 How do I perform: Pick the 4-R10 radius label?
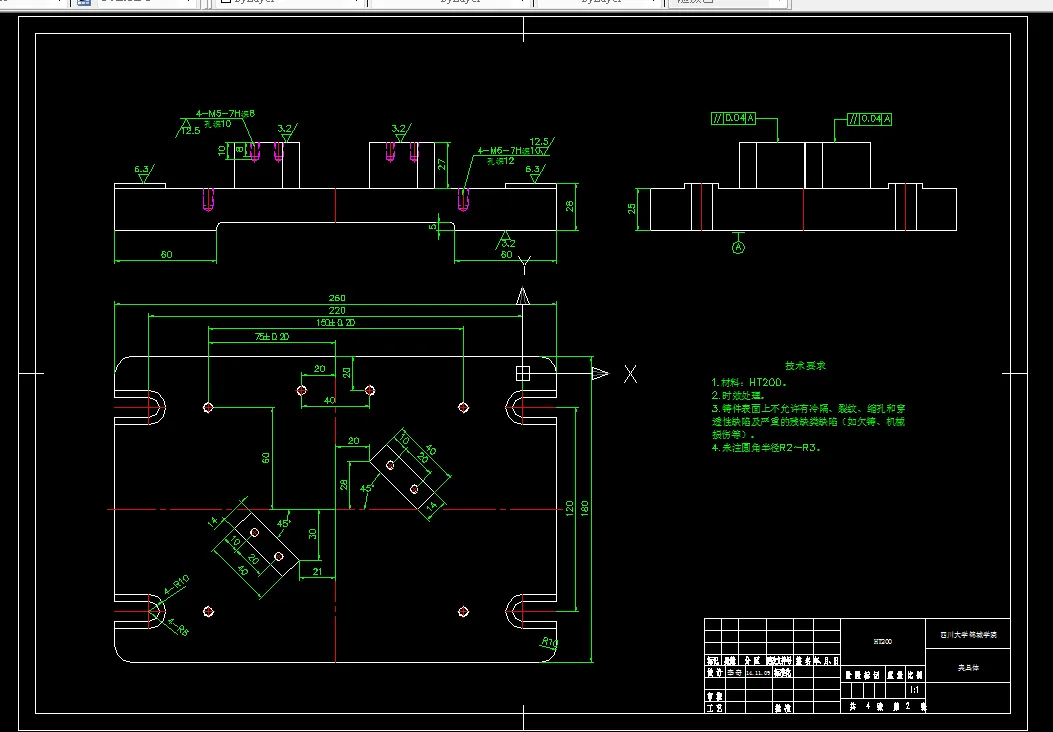[x=176, y=584]
